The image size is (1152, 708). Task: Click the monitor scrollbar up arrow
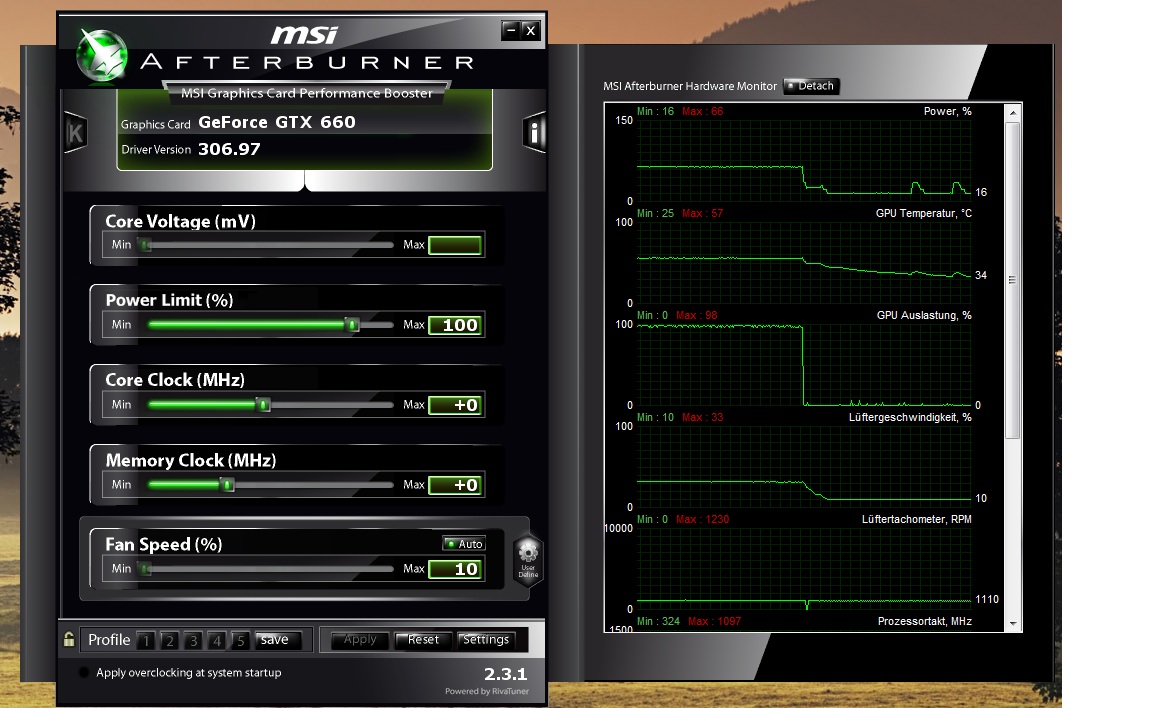(x=1012, y=113)
